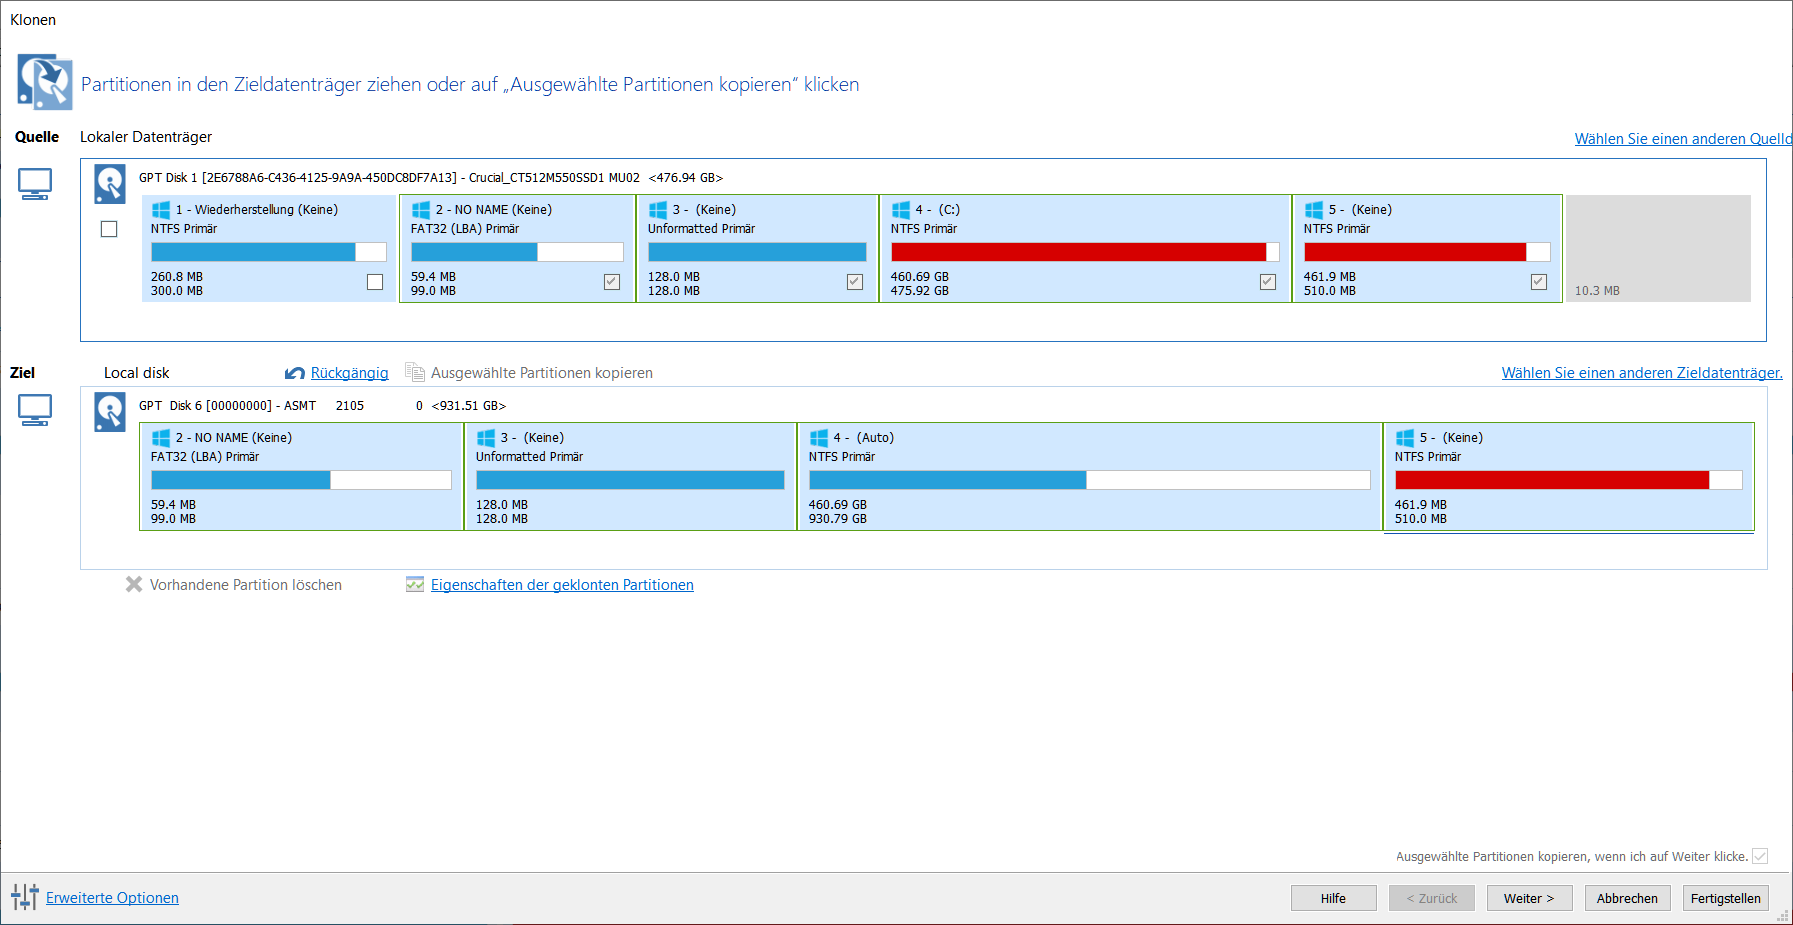1793x925 pixels.
Task: Click red usage bar of source C: partition
Action: click(1085, 252)
